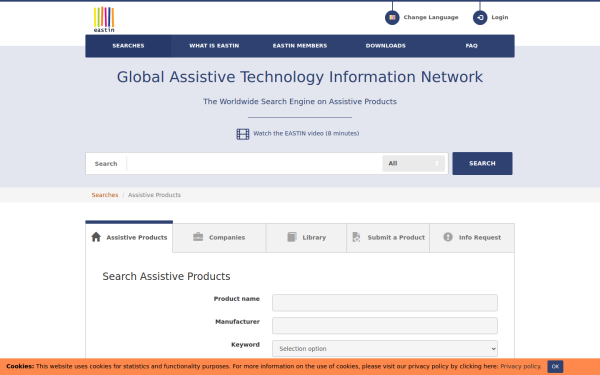Image resolution: width=600 pixels, height=375 pixels.
Task: Click the briefcase icon on Companies tab
Action: pyautogui.click(x=198, y=237)
